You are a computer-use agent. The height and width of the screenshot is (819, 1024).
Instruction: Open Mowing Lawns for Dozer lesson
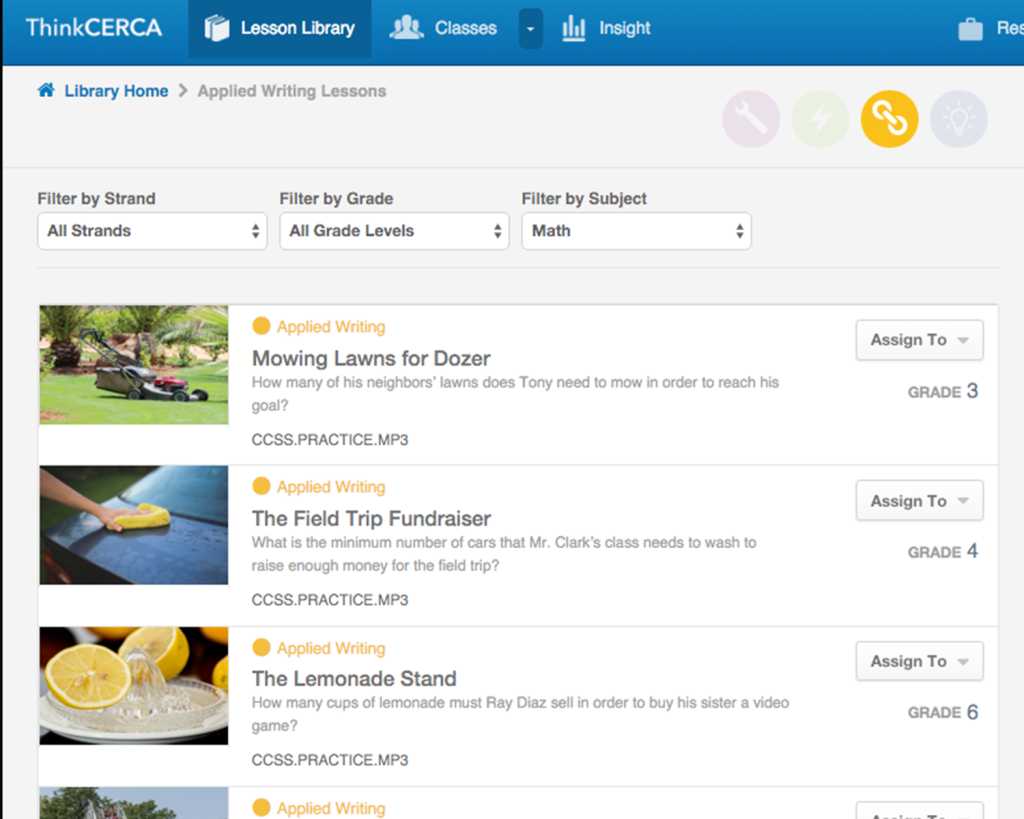(371, 359)
